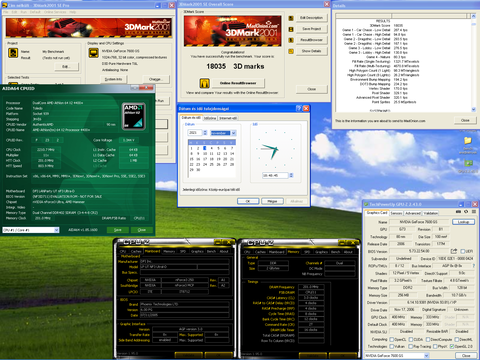Click the GPU-Z title bar app icon

coord(366,204)
